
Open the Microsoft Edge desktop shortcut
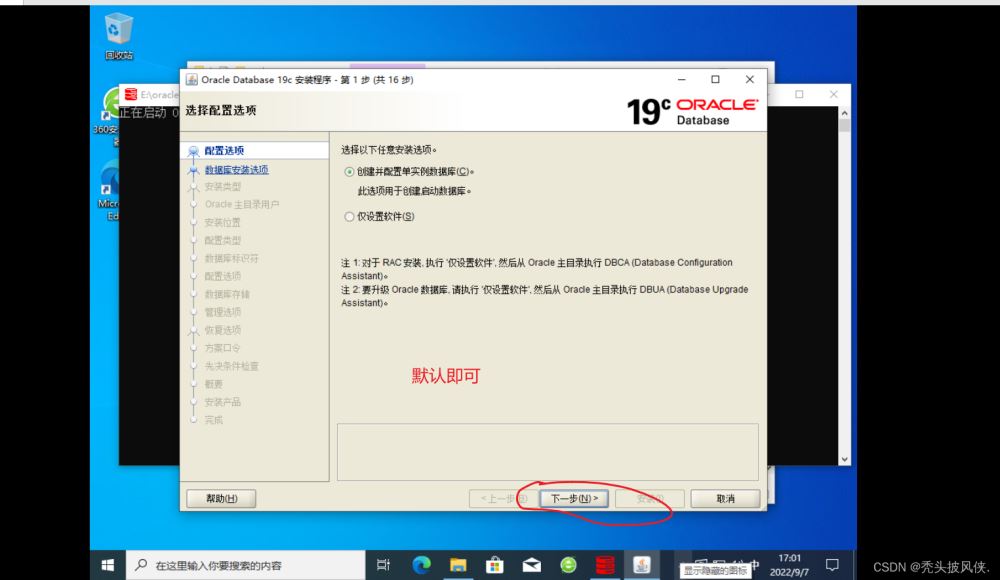tap(110, 190)
